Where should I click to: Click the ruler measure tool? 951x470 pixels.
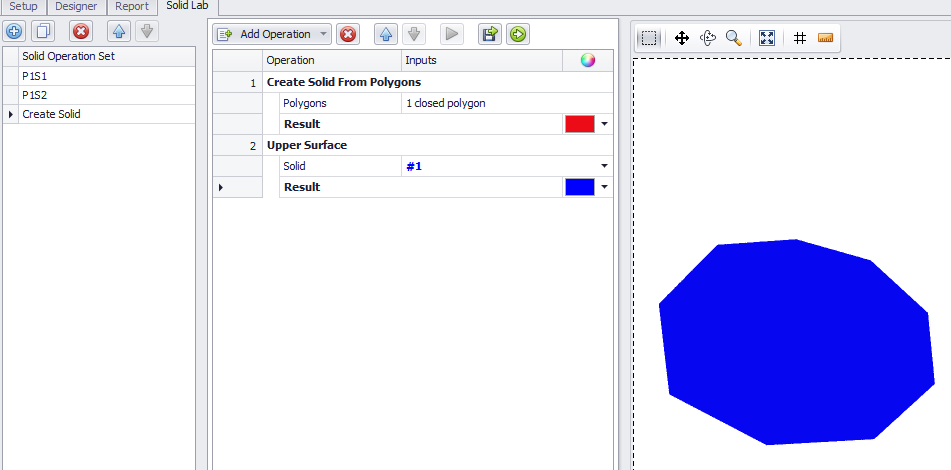[825, 38]
